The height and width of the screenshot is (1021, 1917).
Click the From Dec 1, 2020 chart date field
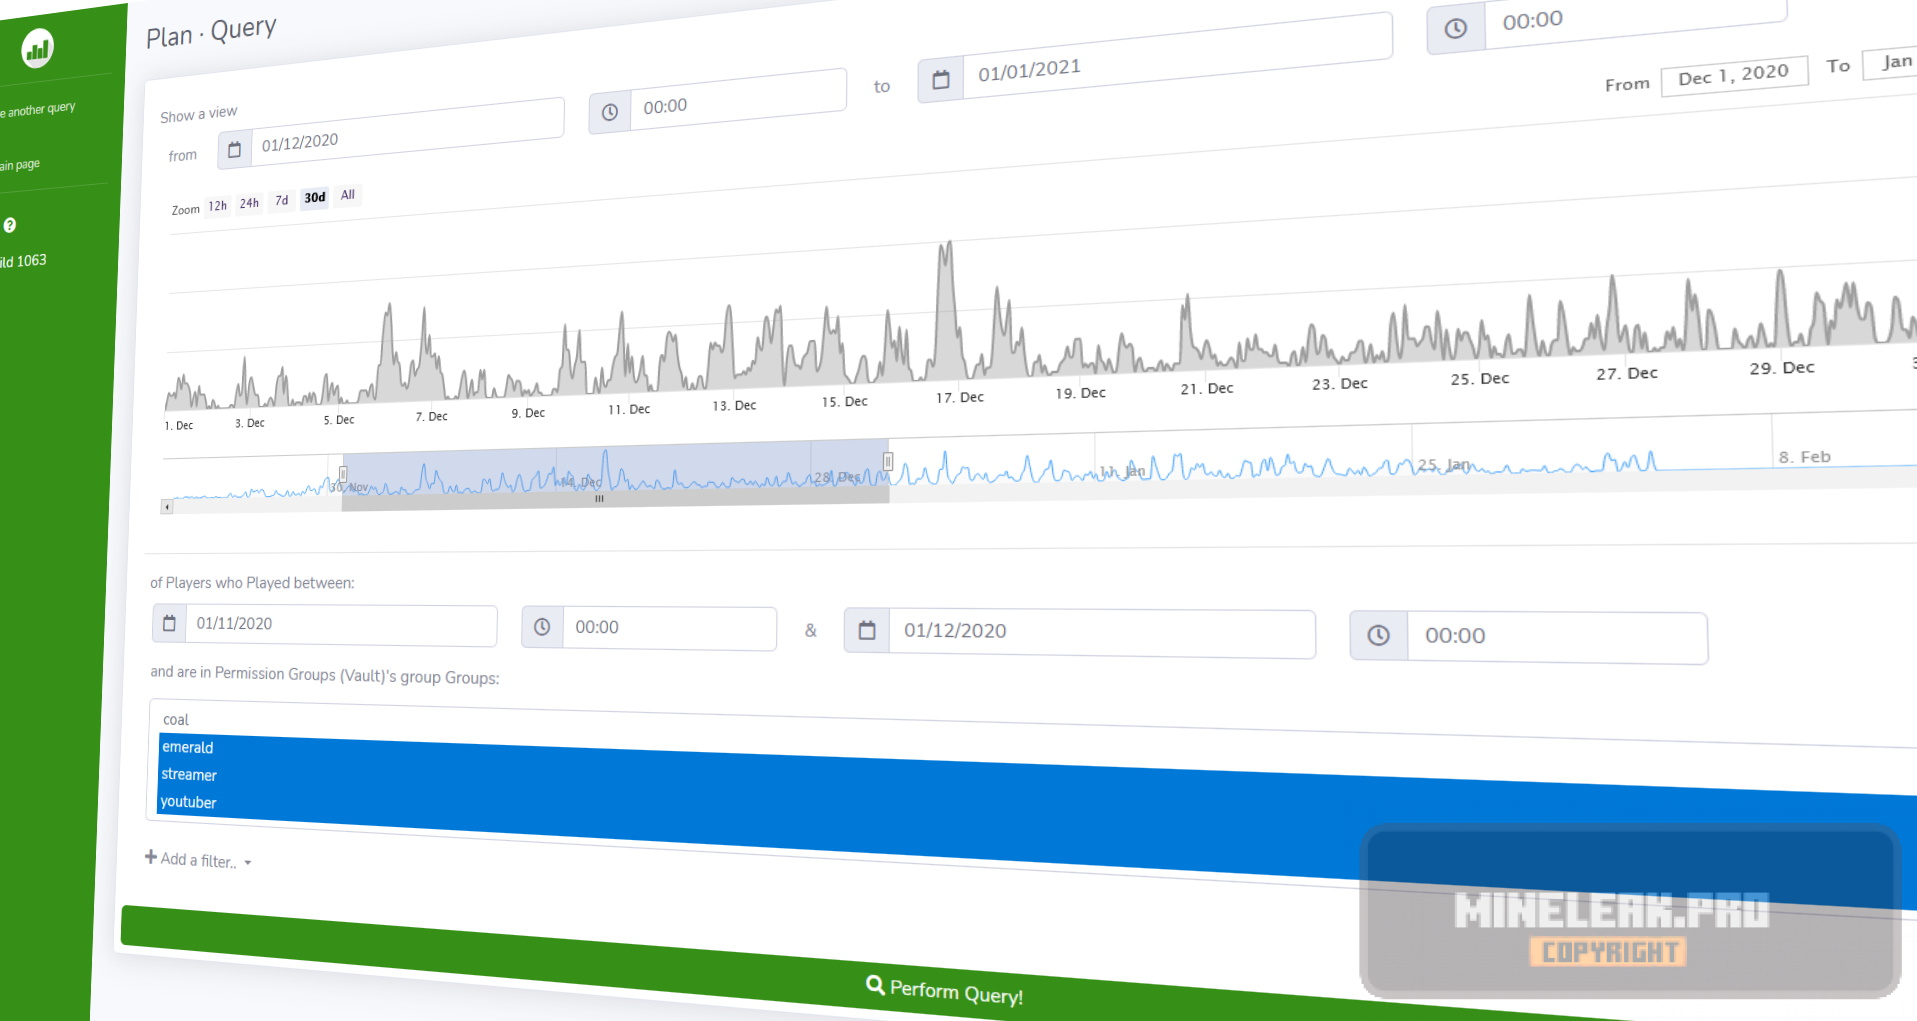[x=1733, y=75]
